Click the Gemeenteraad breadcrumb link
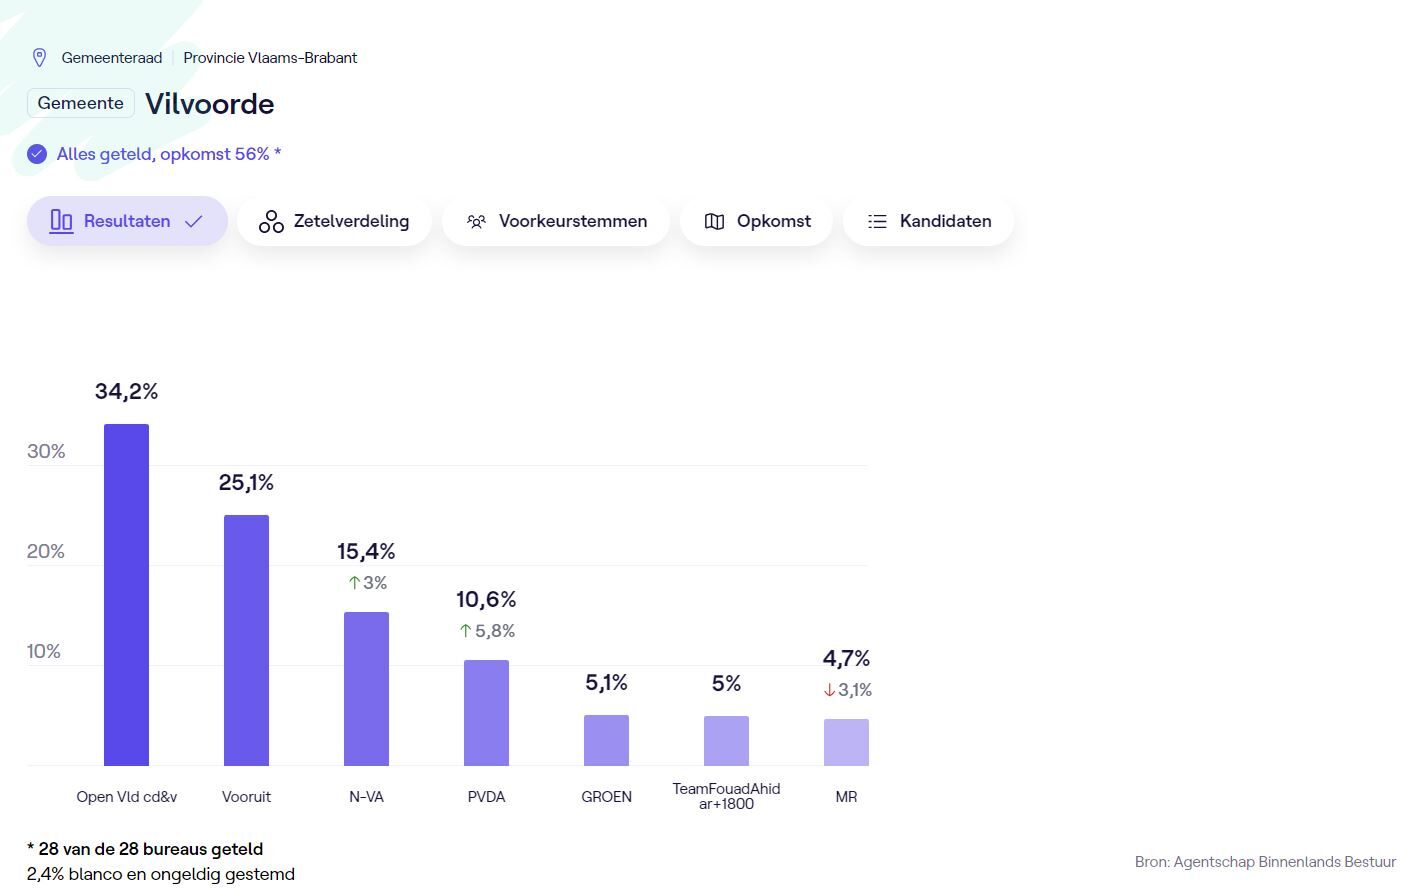 point(111,58)
